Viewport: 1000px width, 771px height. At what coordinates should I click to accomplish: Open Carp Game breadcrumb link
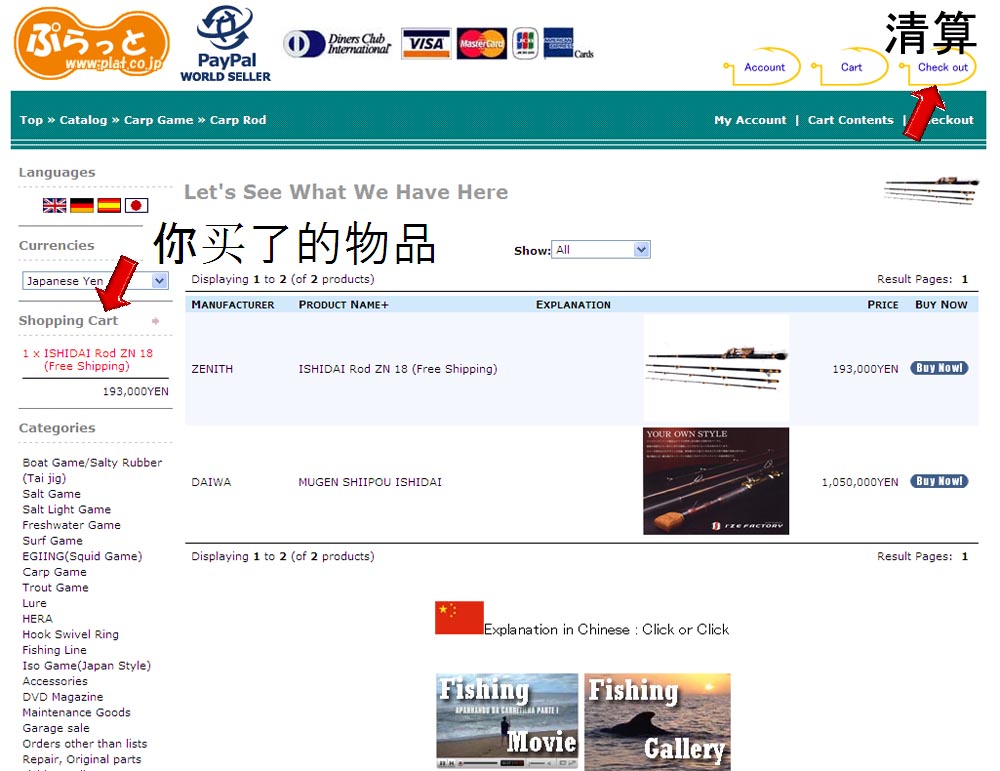click(x=158, y=120)
